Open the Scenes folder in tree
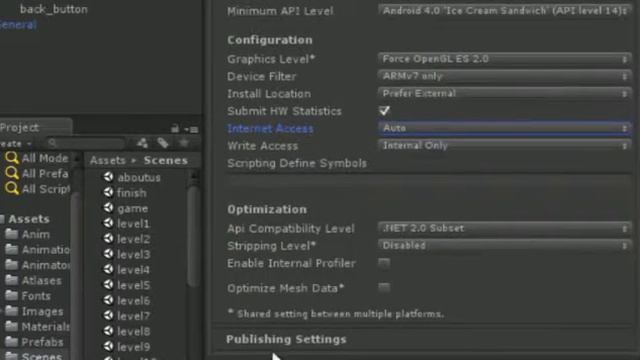640x360 pixels. click(x=34, y=356)
